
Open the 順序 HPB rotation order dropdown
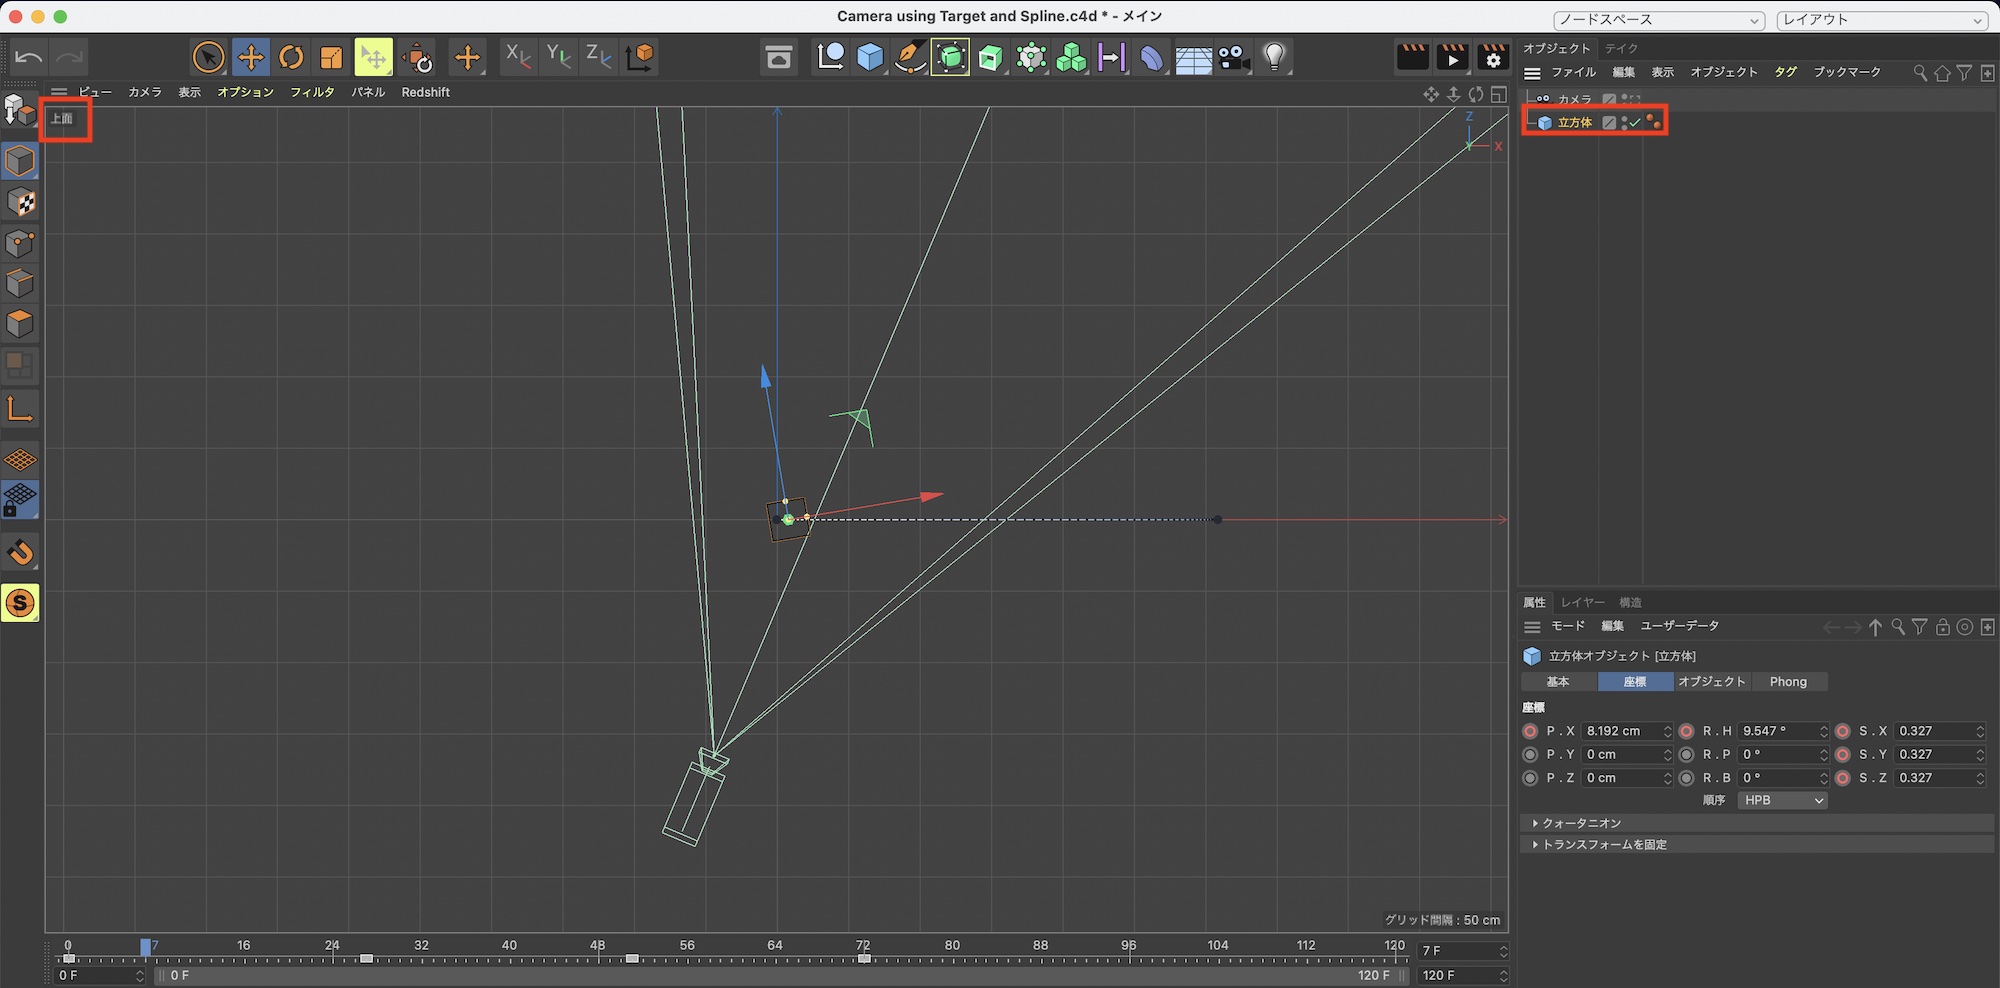(1782, 801)
